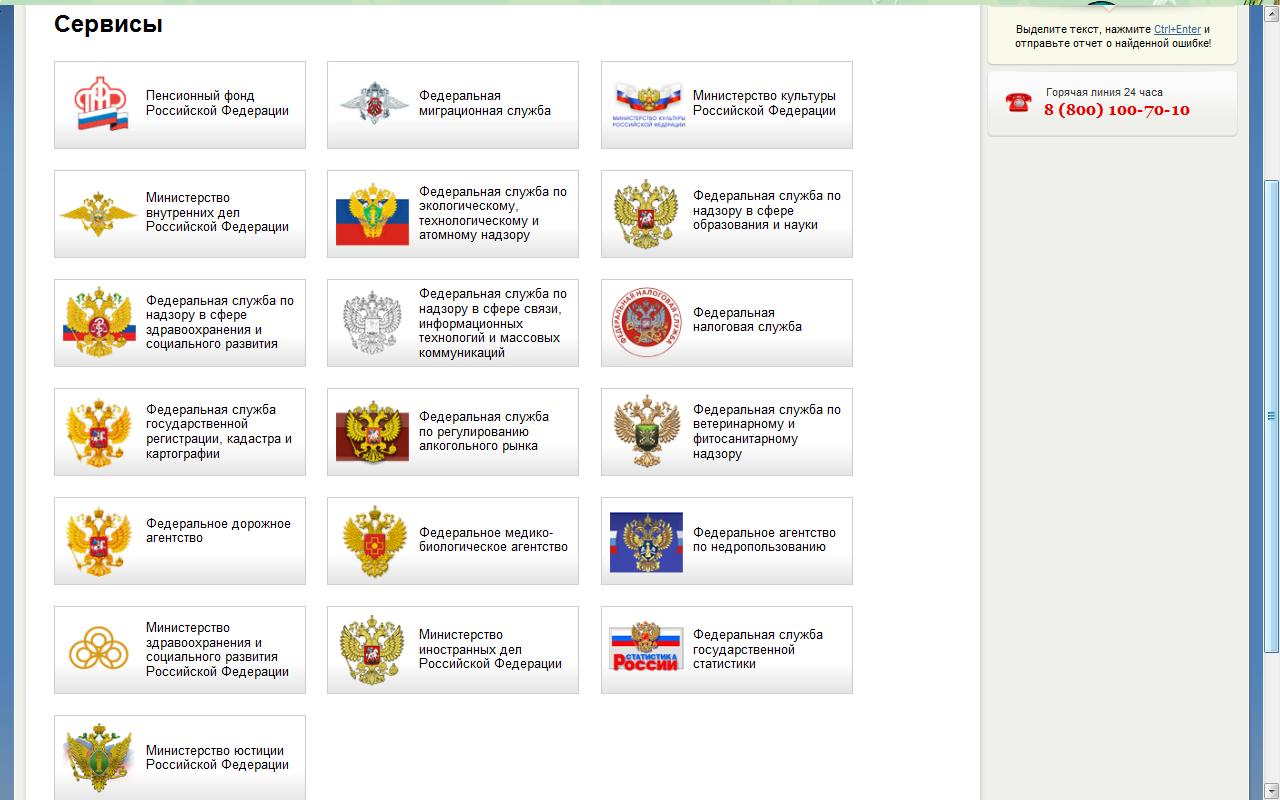Click the Сервисы heading
Viewport: 1280px width, 800px height.
(108, 23)
